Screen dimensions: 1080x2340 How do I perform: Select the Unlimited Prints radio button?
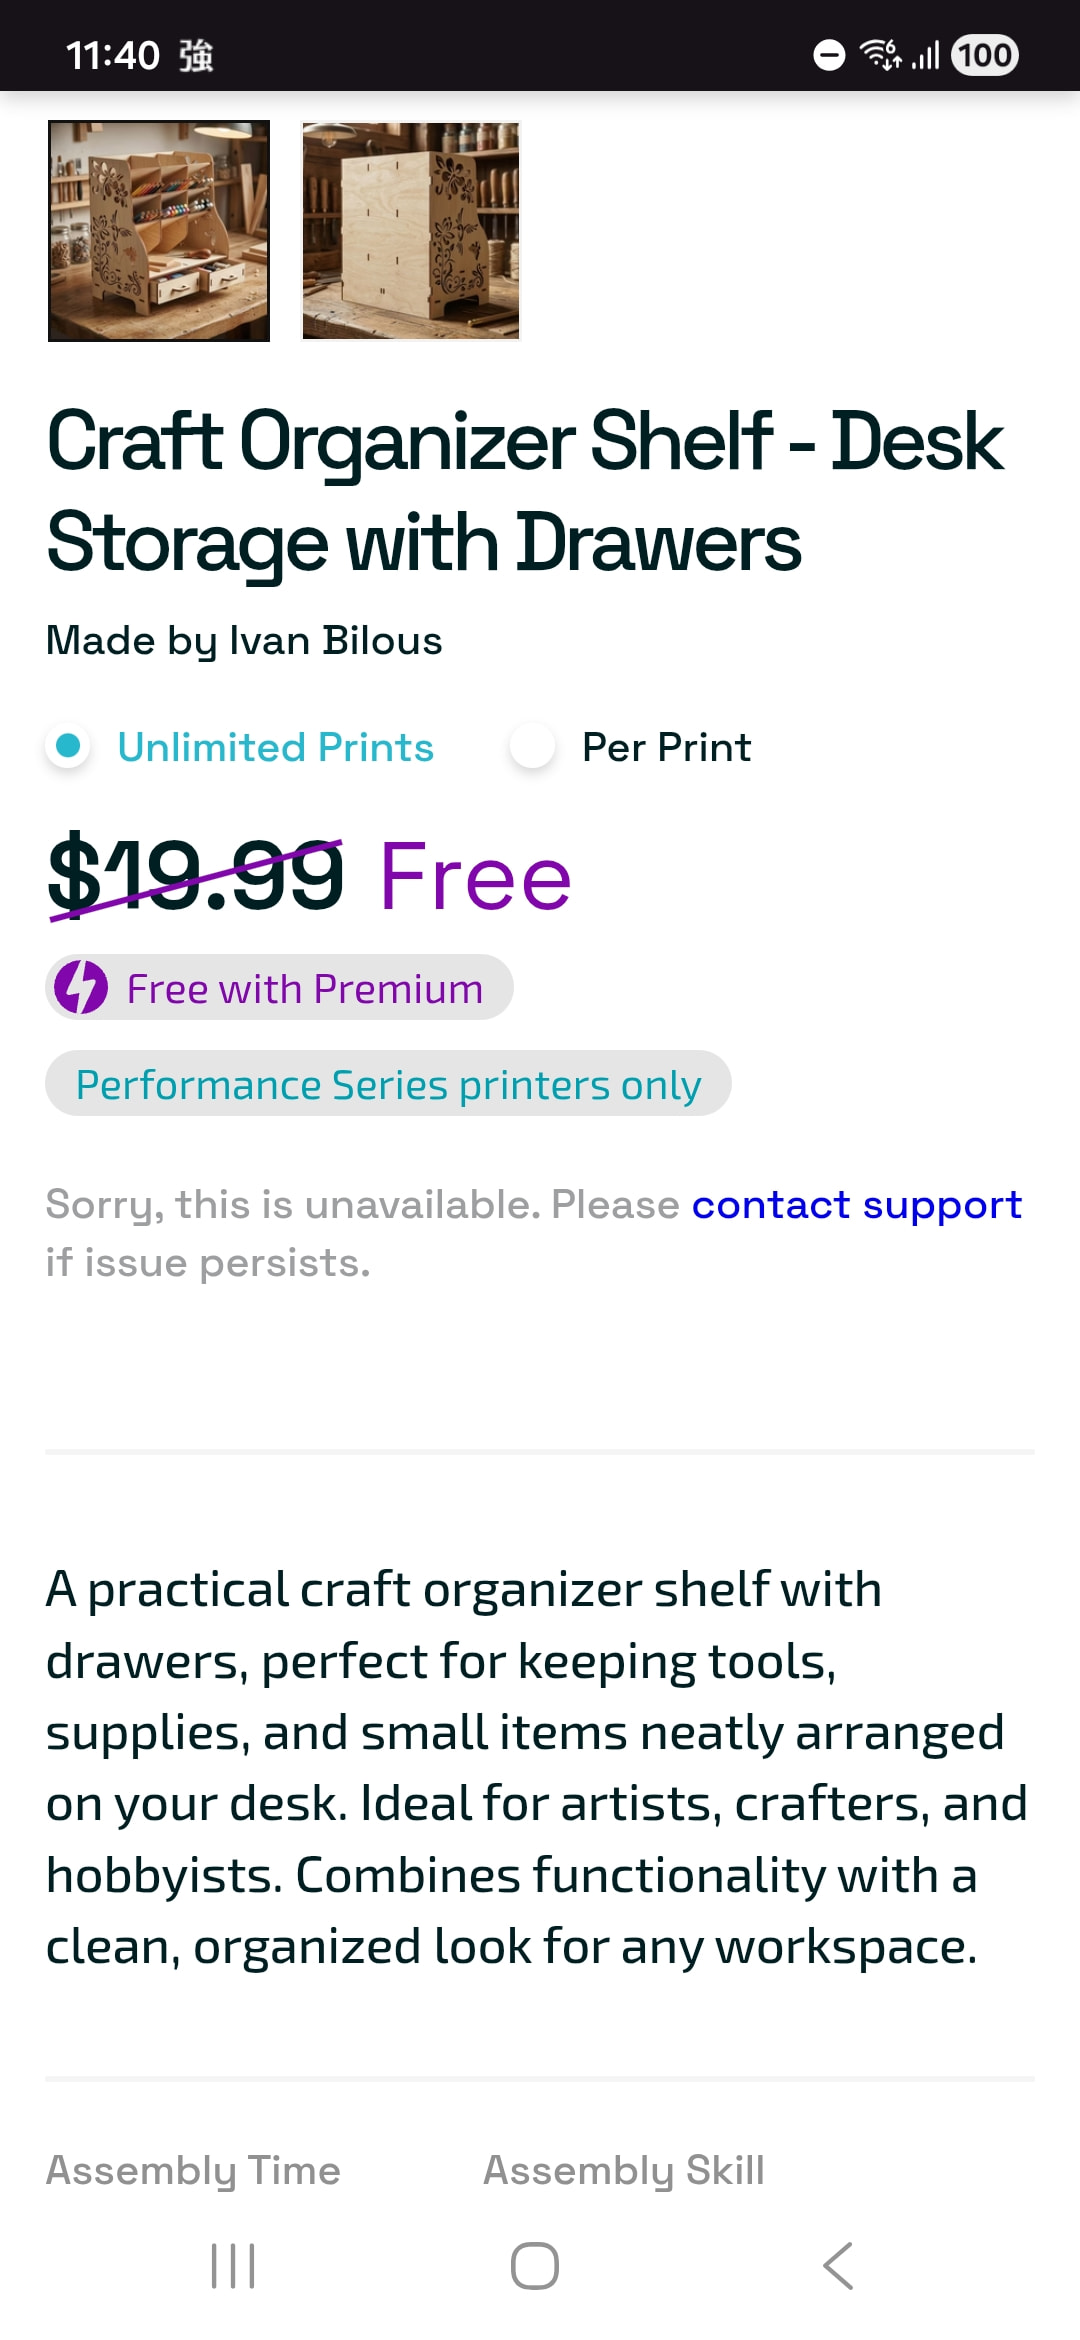[68, 746]
